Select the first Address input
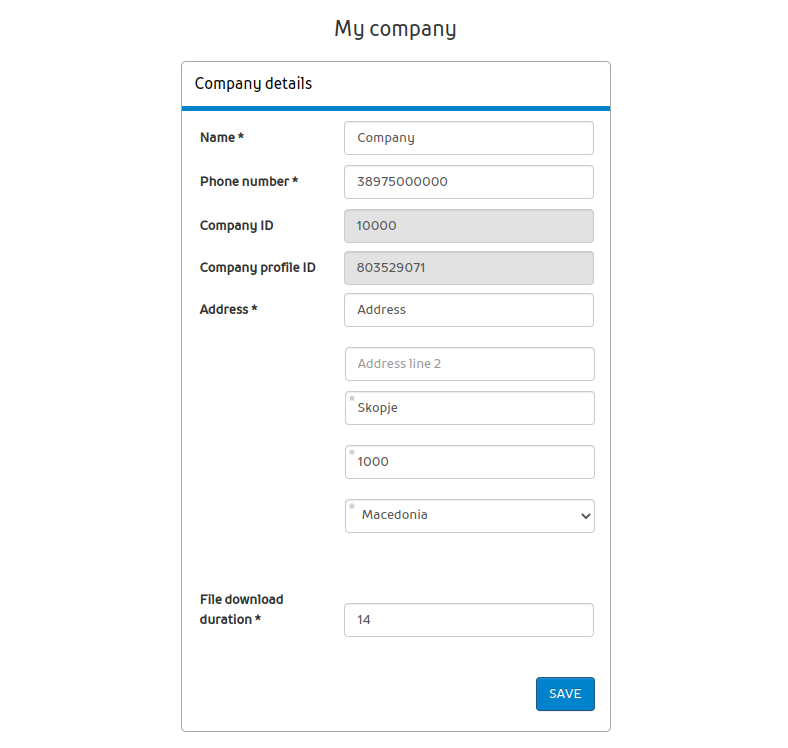Image resolution: width=788 pixels, height=748 pixels. [468, 310]
